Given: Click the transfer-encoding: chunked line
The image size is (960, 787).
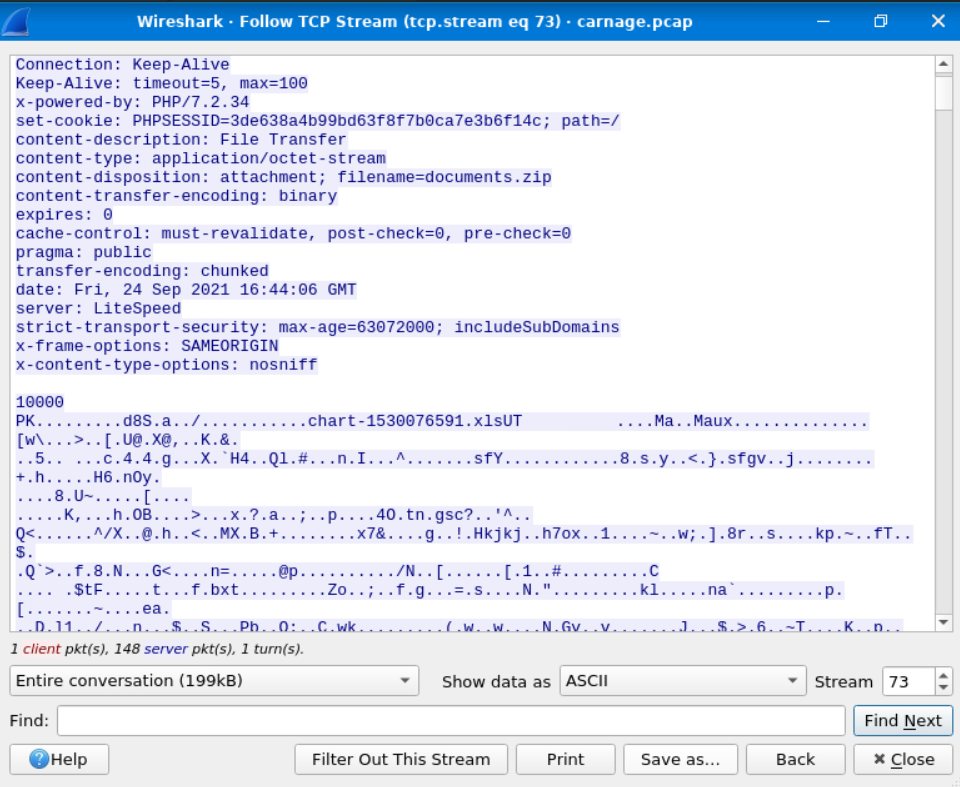Looking at the screenshot, I should point(142,271).
